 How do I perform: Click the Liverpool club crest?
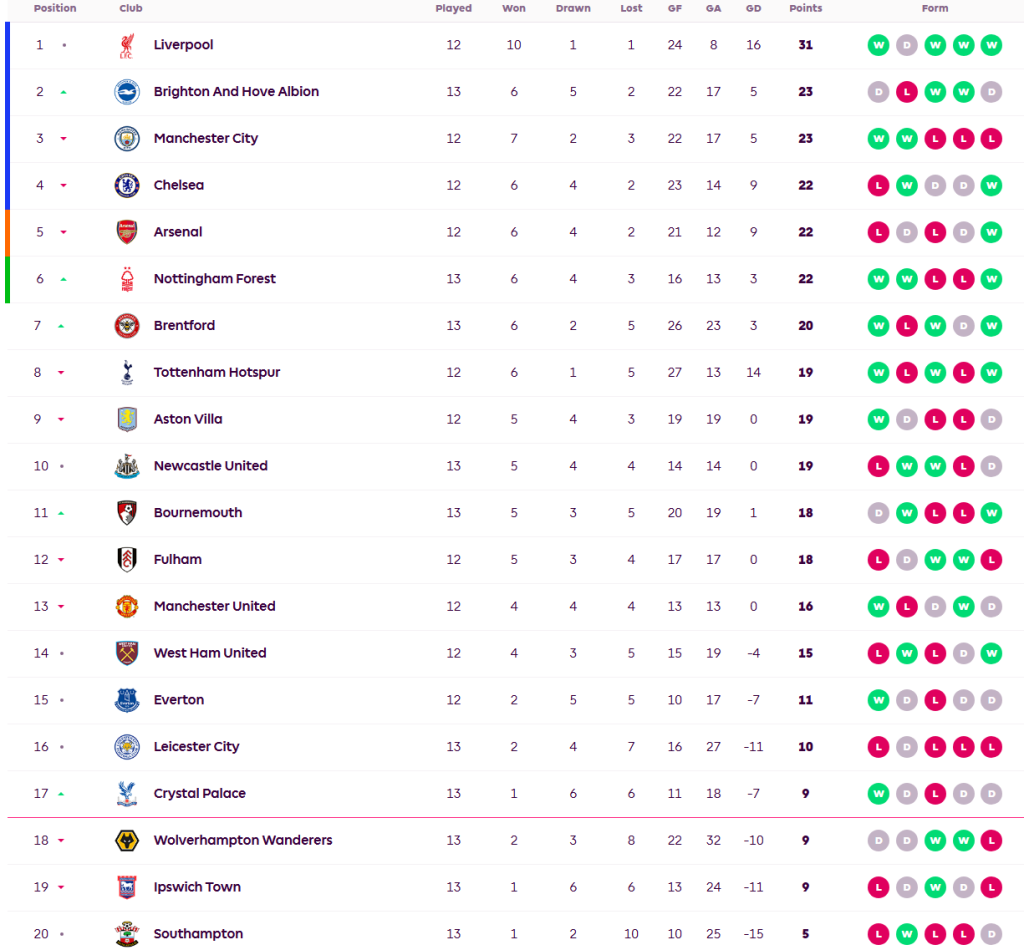click(x=126, y=45)
